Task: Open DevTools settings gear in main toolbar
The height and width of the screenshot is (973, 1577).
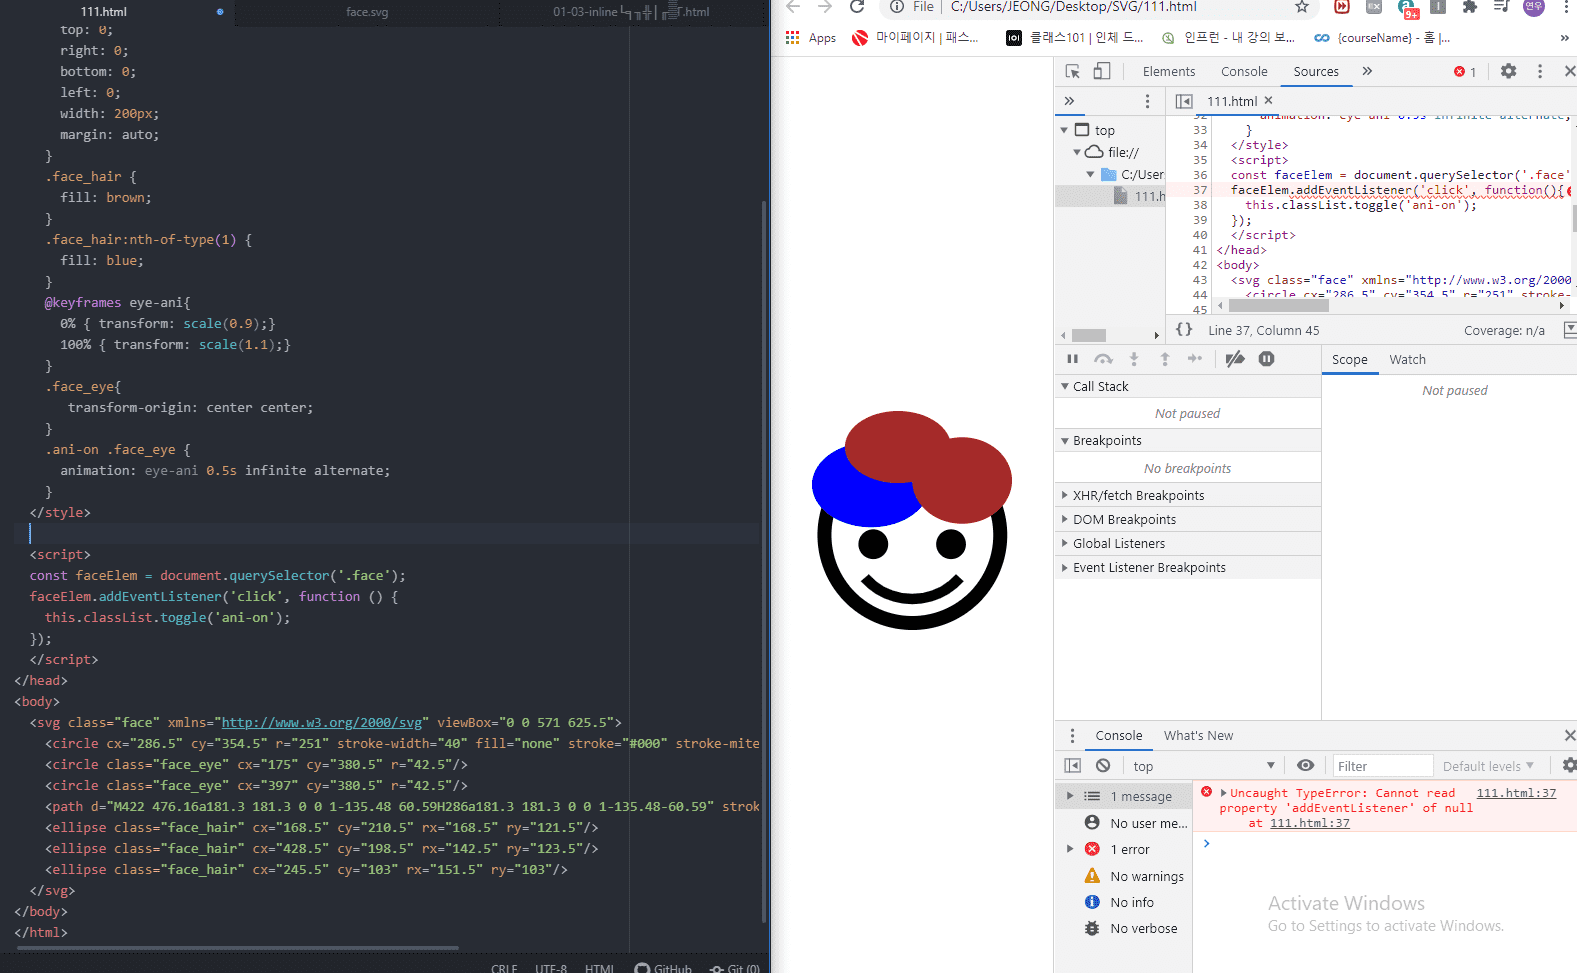Action: point(1509,71)
